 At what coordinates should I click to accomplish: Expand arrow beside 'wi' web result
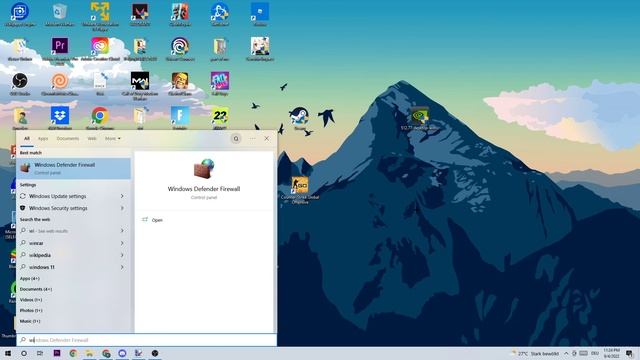pos(122,231)
